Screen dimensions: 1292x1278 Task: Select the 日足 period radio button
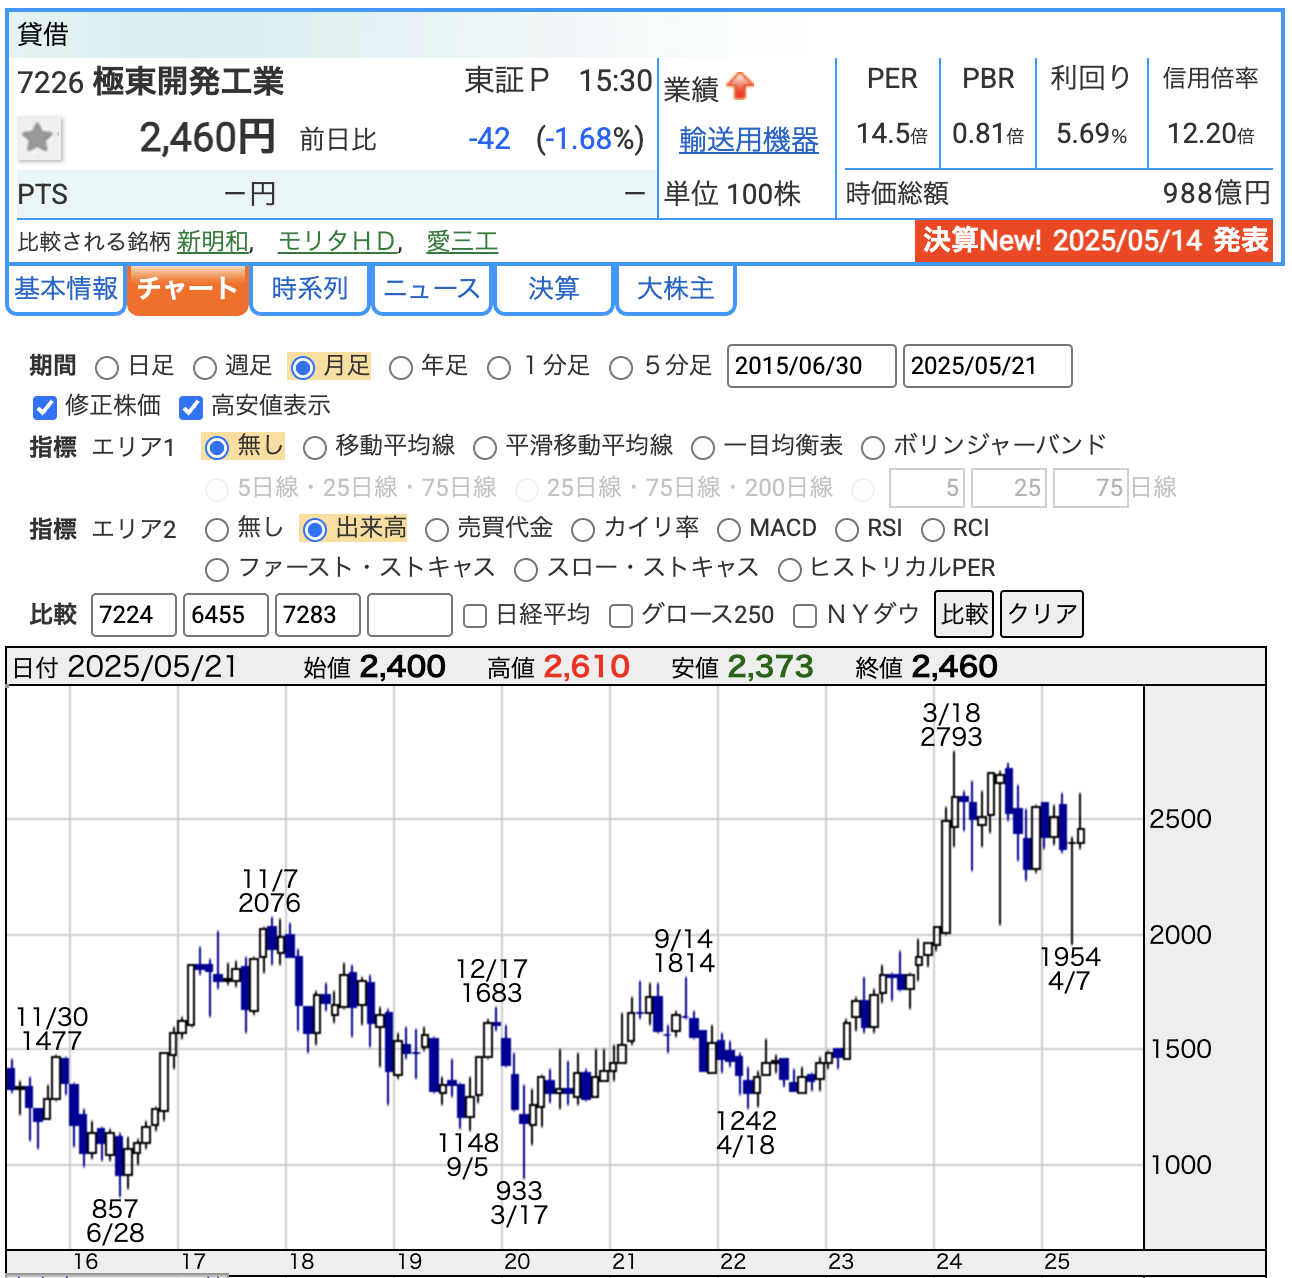point(108,368)
